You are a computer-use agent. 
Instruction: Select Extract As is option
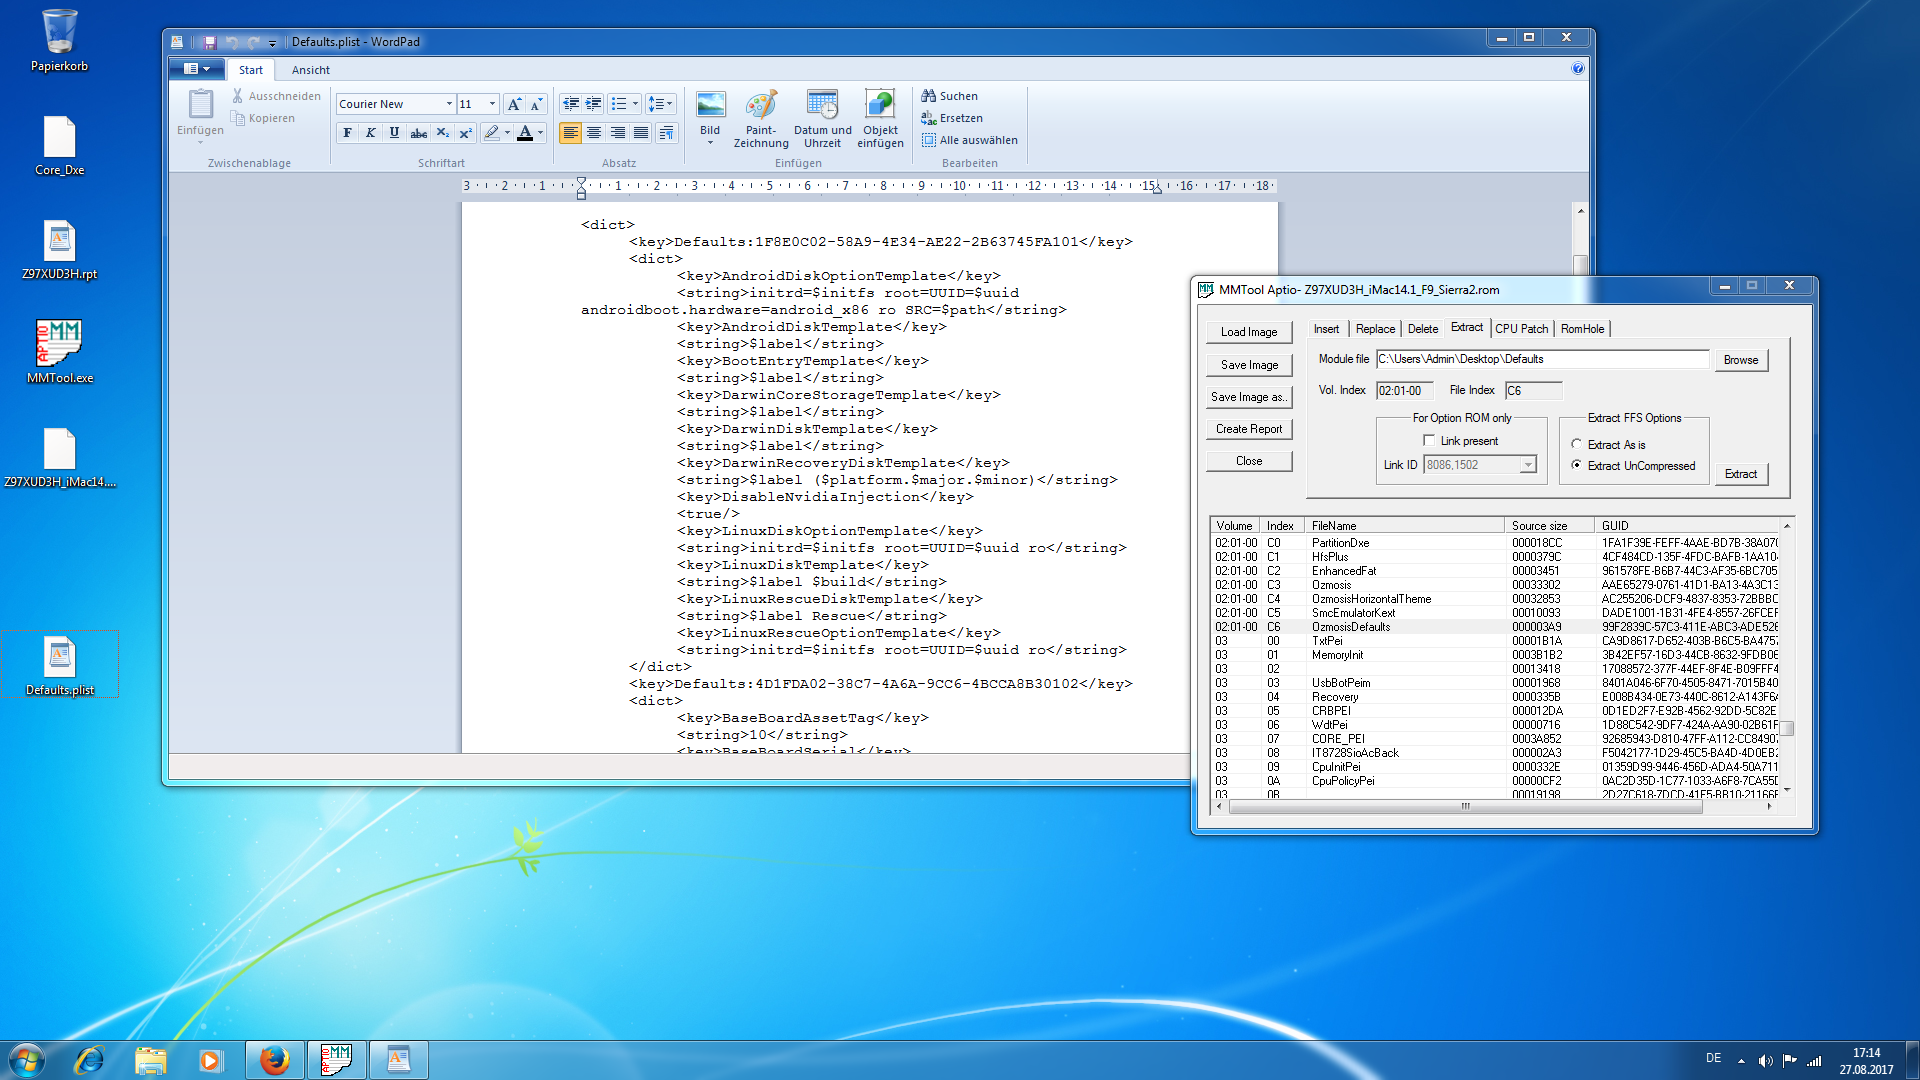pos(1577,445)
